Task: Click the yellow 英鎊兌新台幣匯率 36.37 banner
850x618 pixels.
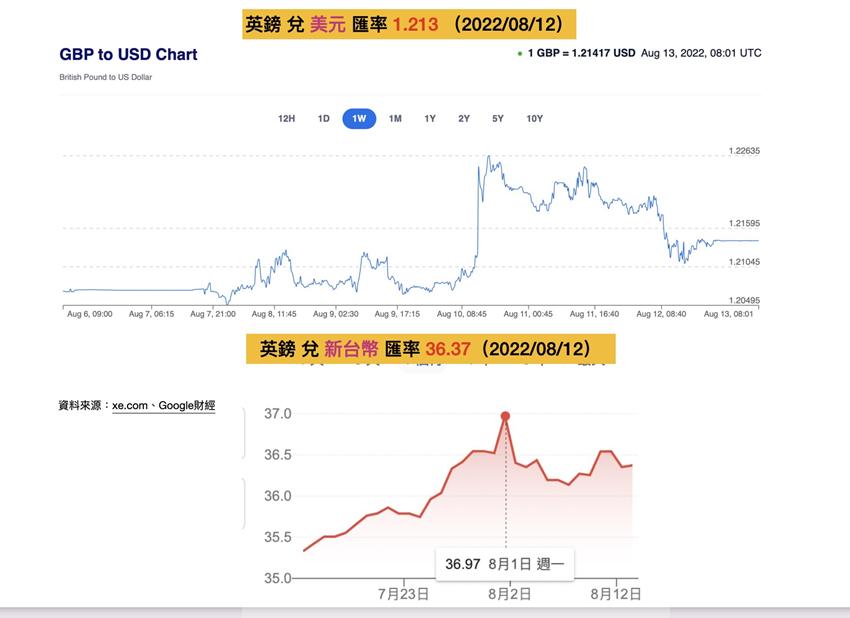Action: (430, 349)
